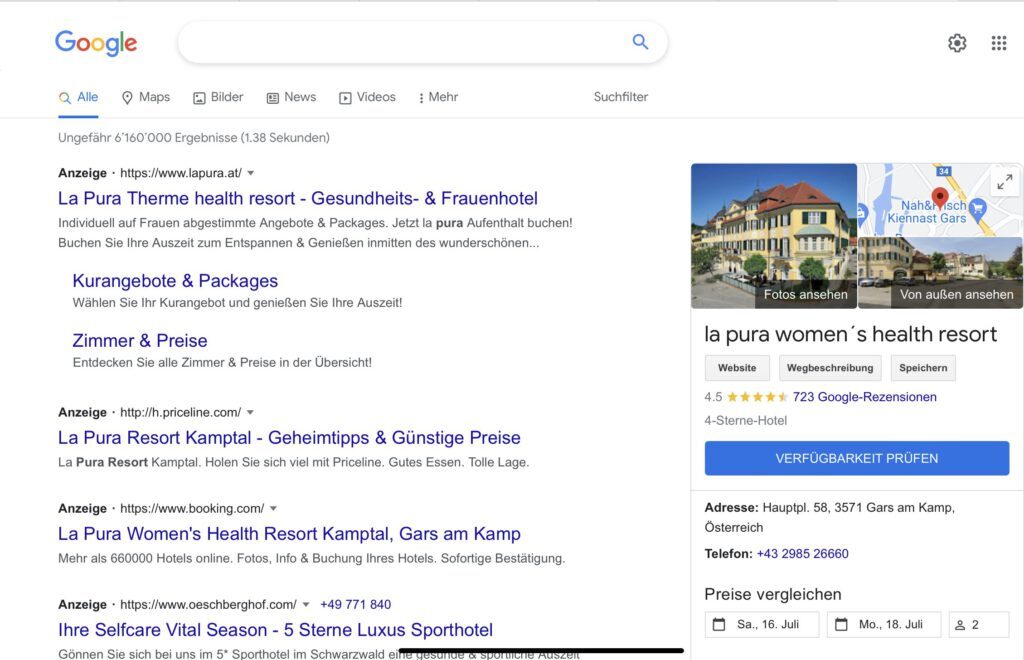Click the Website button in the hotel panel

coord(737,368)
